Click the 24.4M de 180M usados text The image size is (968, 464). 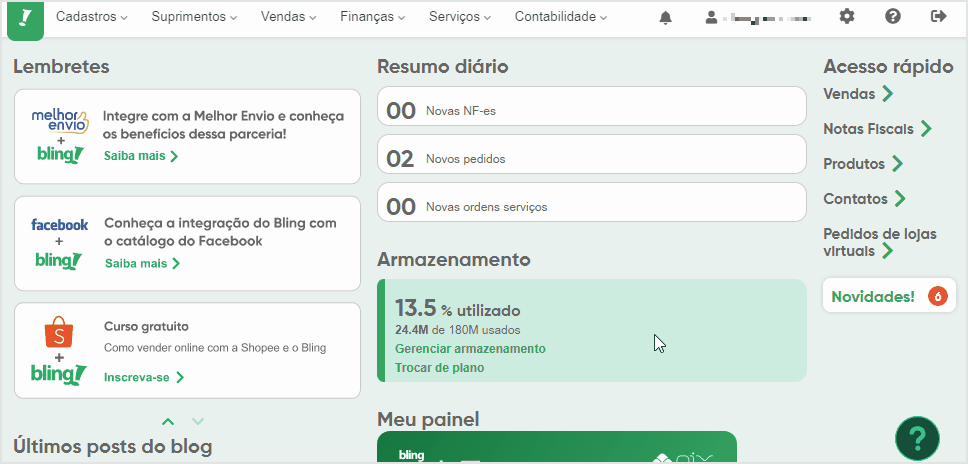(x=457, y=330)
